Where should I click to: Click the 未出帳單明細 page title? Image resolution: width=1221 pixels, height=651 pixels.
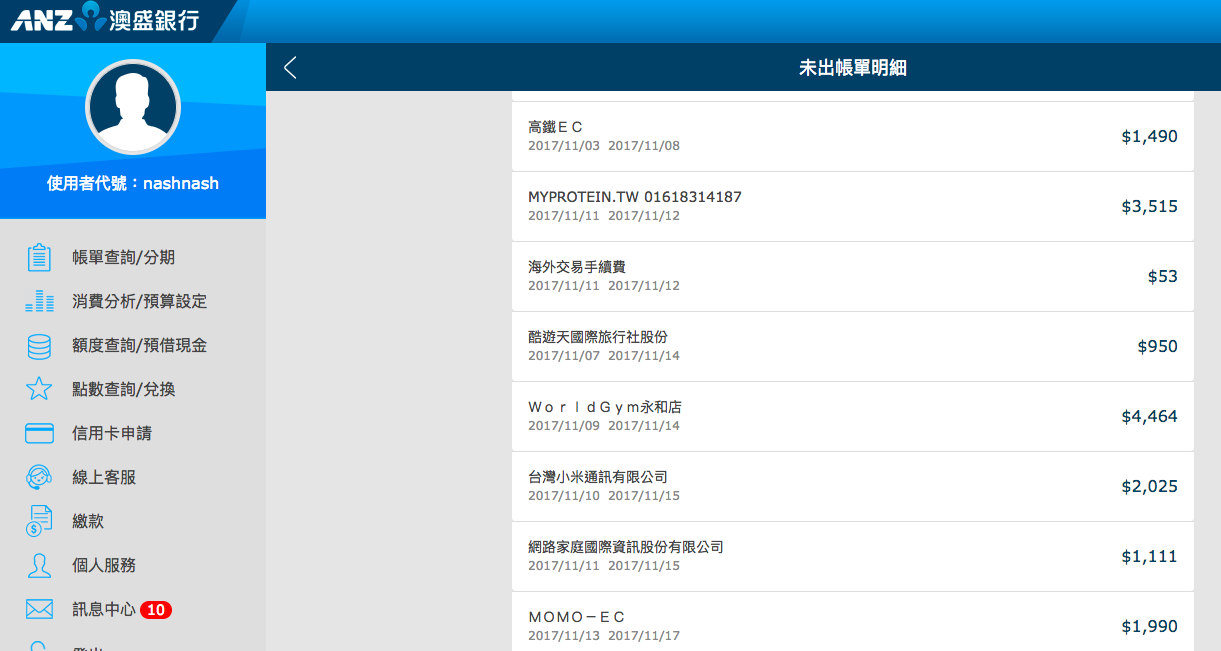[x=853, y=68]
